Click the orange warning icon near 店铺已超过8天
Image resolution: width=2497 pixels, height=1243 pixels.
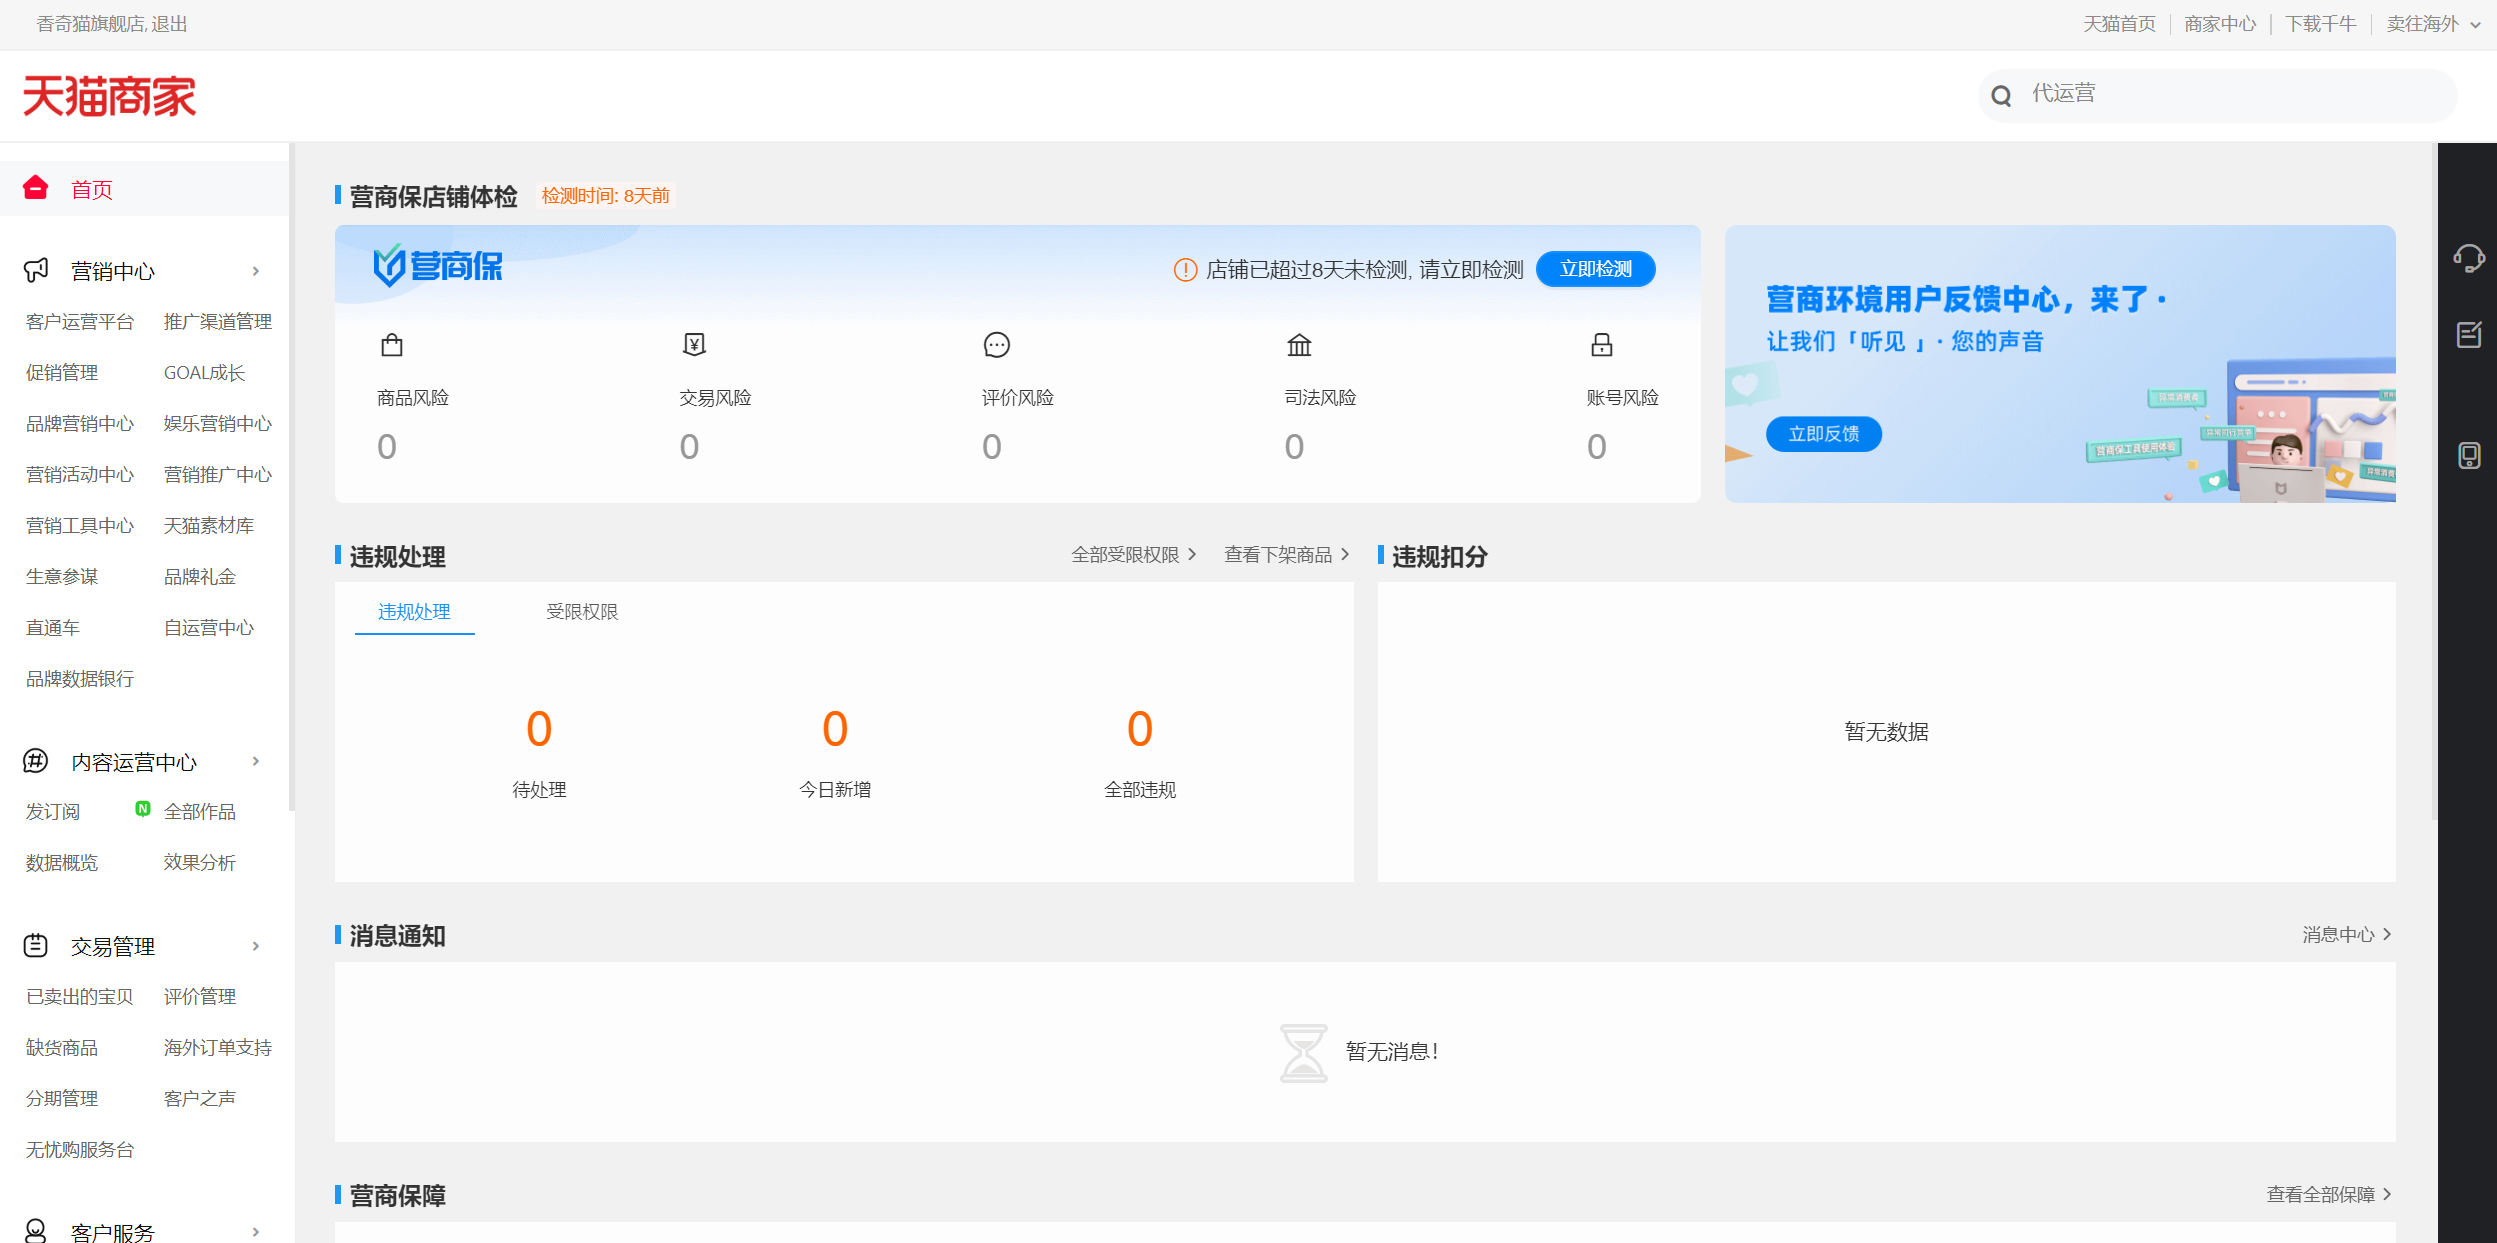click(x=1185, y=270)
